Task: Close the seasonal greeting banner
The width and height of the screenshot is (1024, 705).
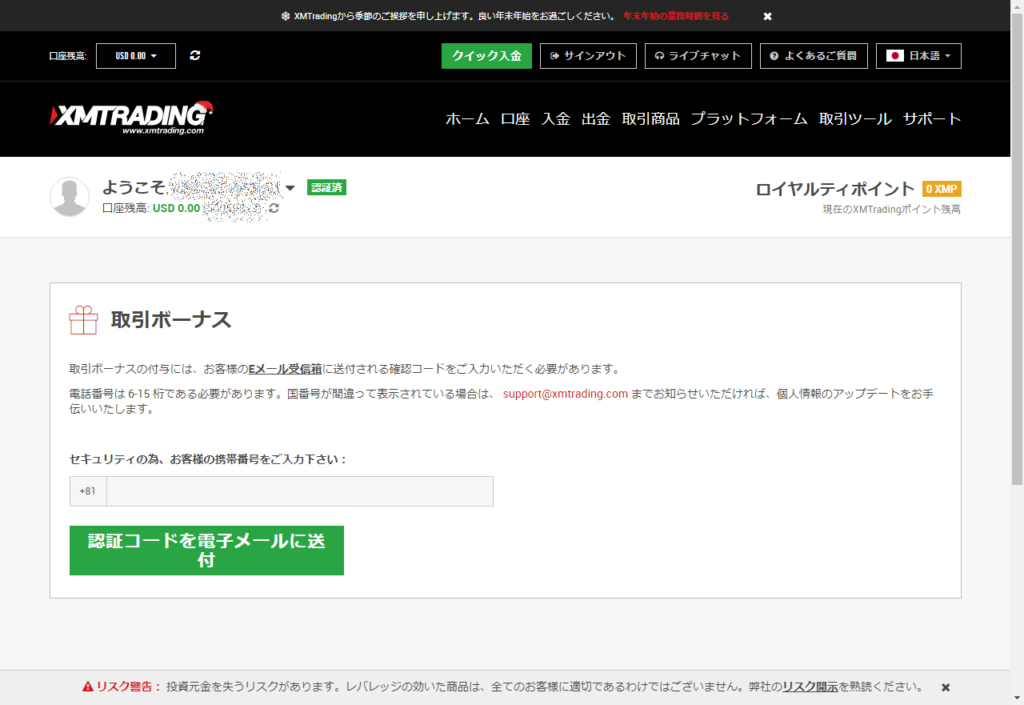Action: point(767,16)
